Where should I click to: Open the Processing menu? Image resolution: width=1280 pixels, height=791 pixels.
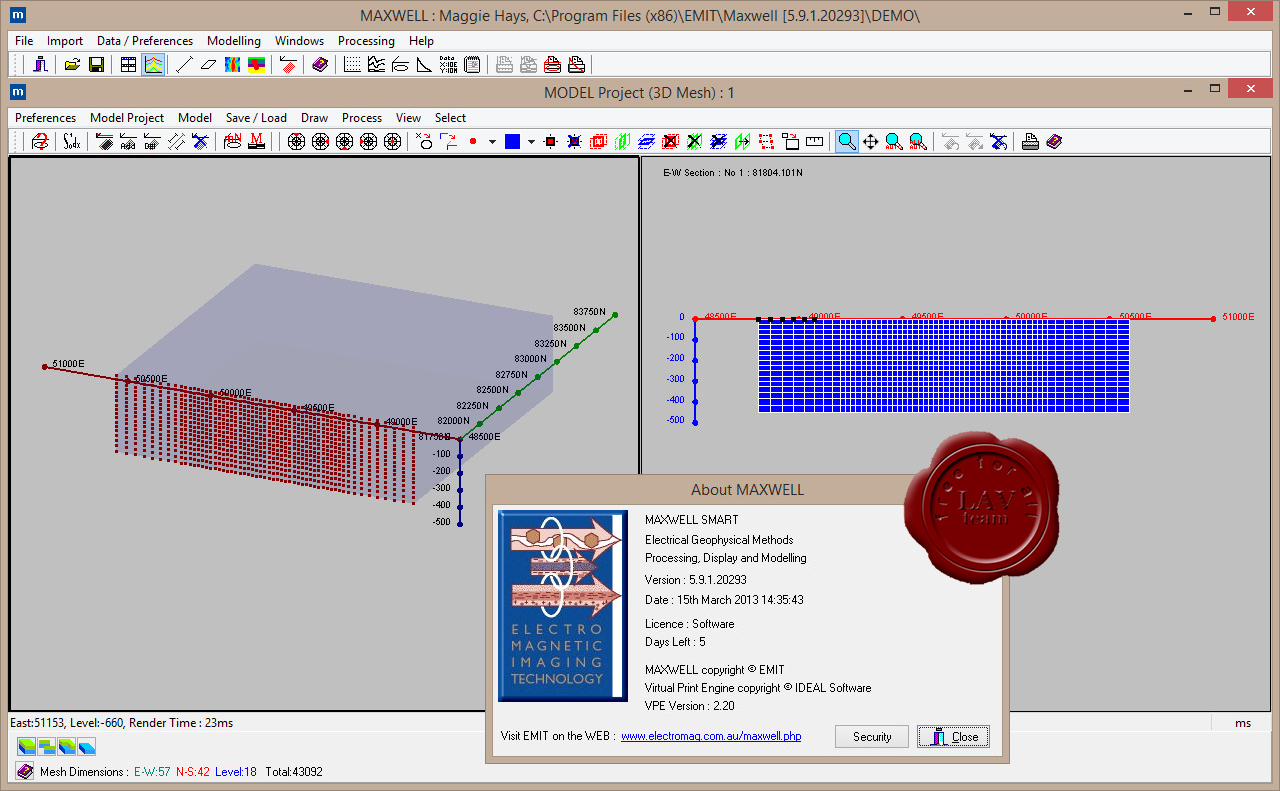click(366, 41)
